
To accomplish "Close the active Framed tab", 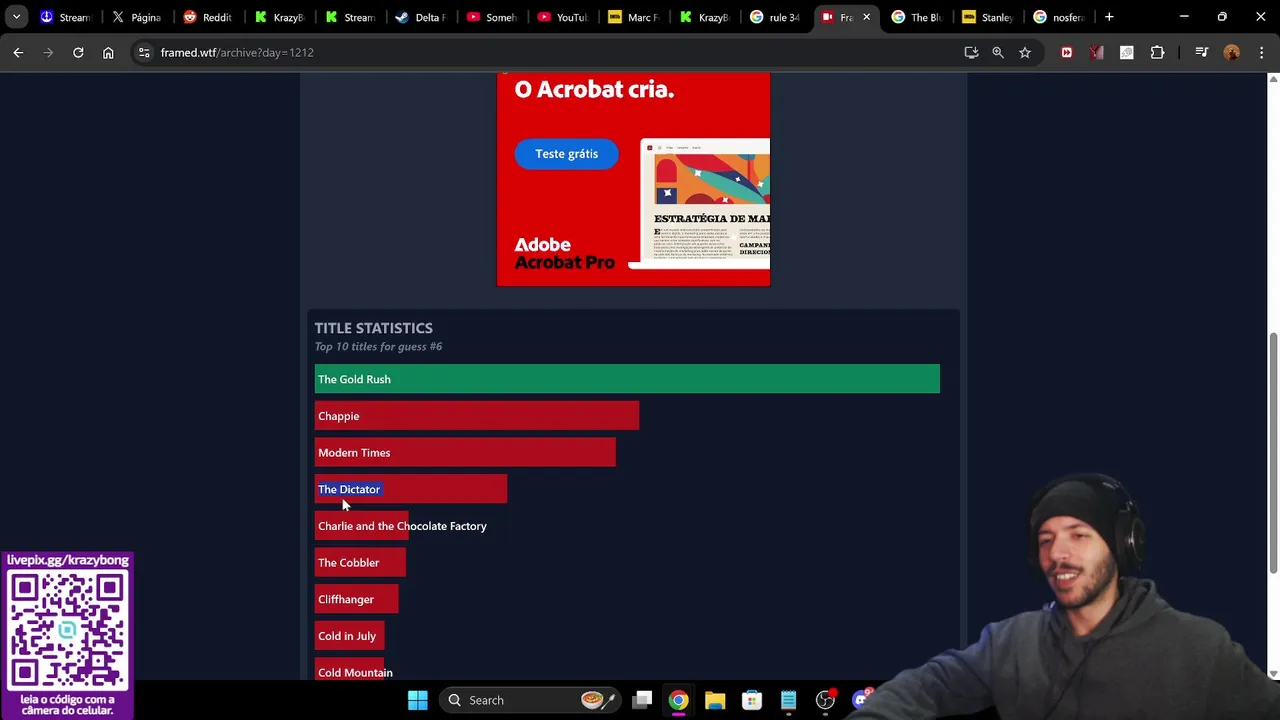I will click(866, 17).
